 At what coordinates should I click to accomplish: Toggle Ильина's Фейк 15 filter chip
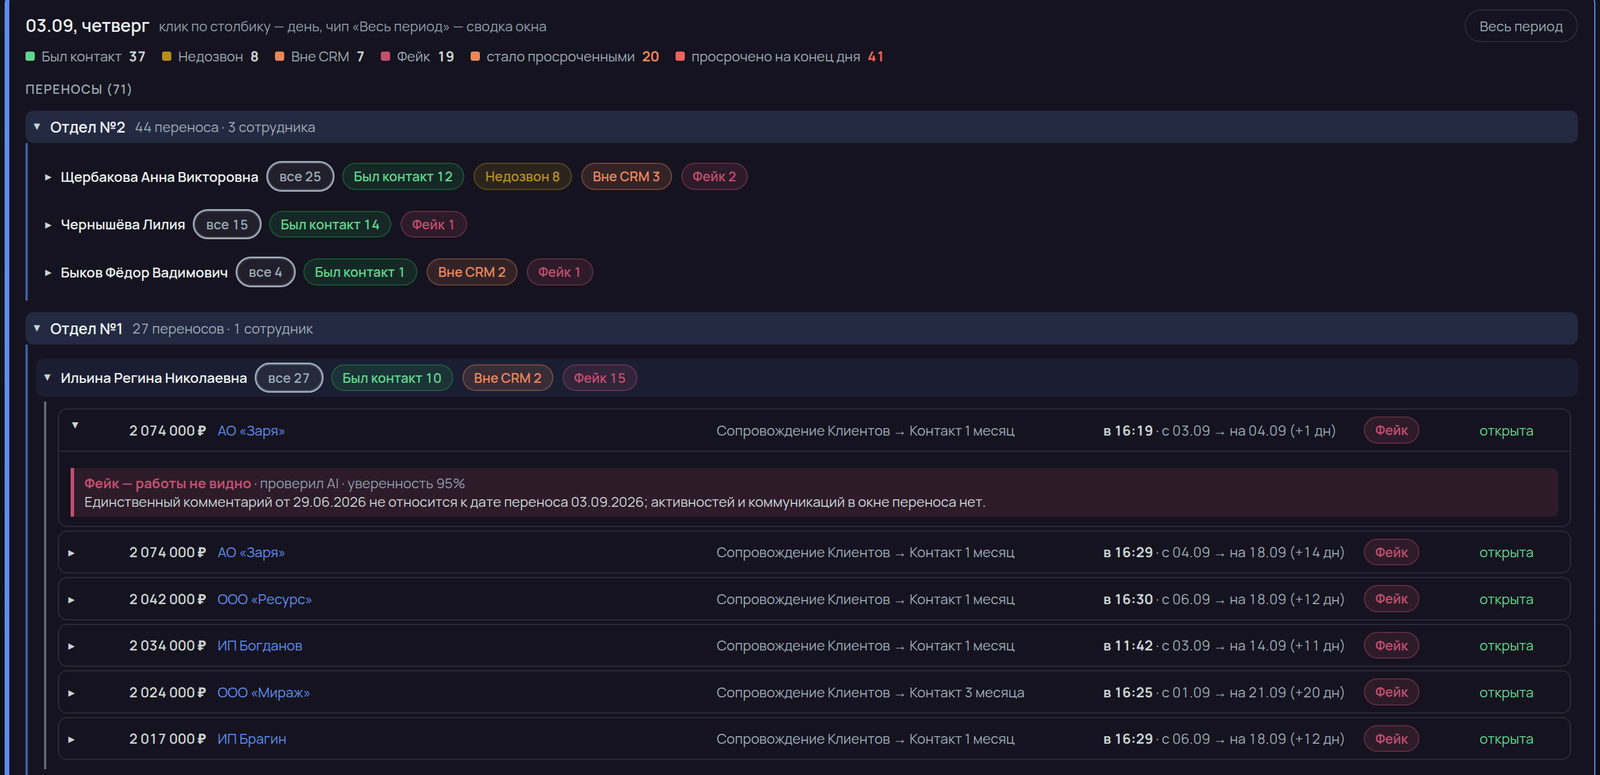tap(599, 378)
